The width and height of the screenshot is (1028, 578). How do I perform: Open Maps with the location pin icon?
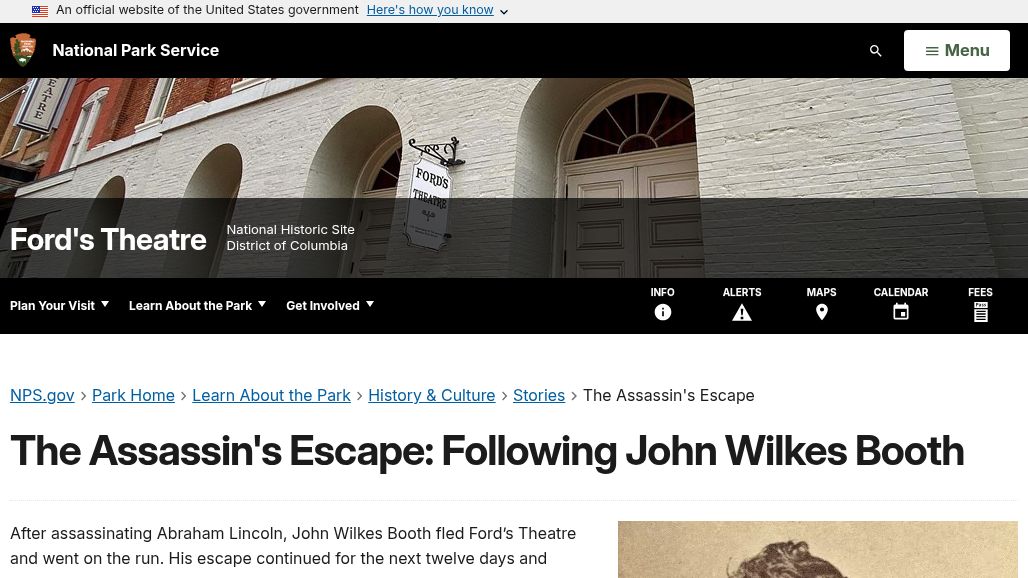click(x=821, y=313)
